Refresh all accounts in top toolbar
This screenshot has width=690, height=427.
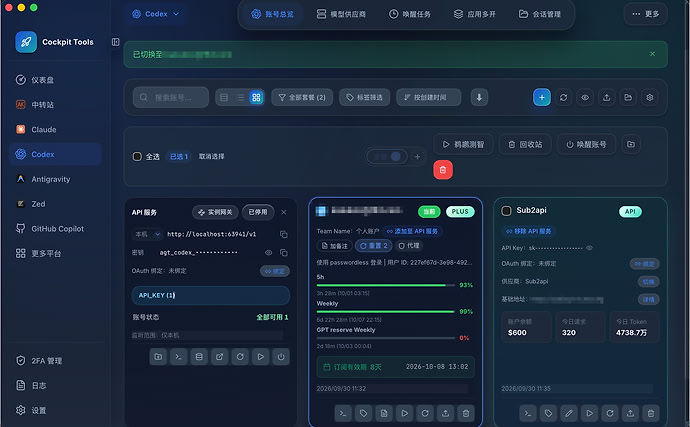coord(563,97)
